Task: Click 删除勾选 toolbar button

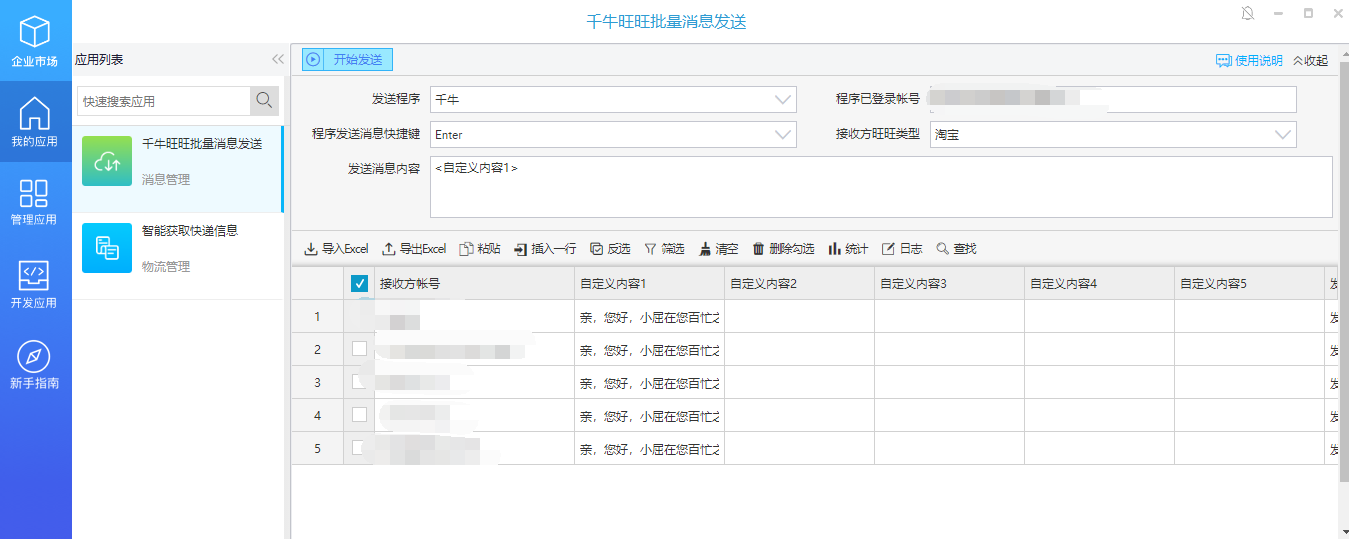Action: [x=783, y=249]
